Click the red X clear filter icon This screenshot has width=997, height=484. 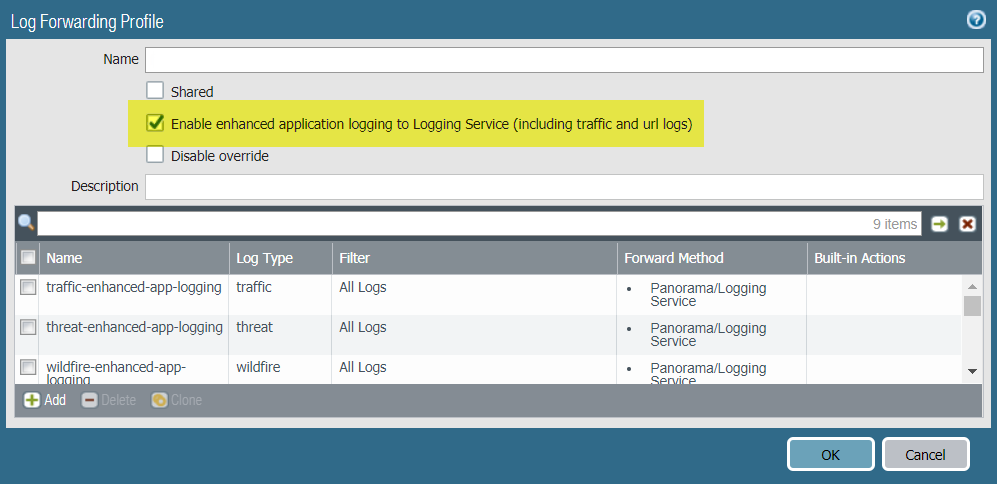(967, 224)
